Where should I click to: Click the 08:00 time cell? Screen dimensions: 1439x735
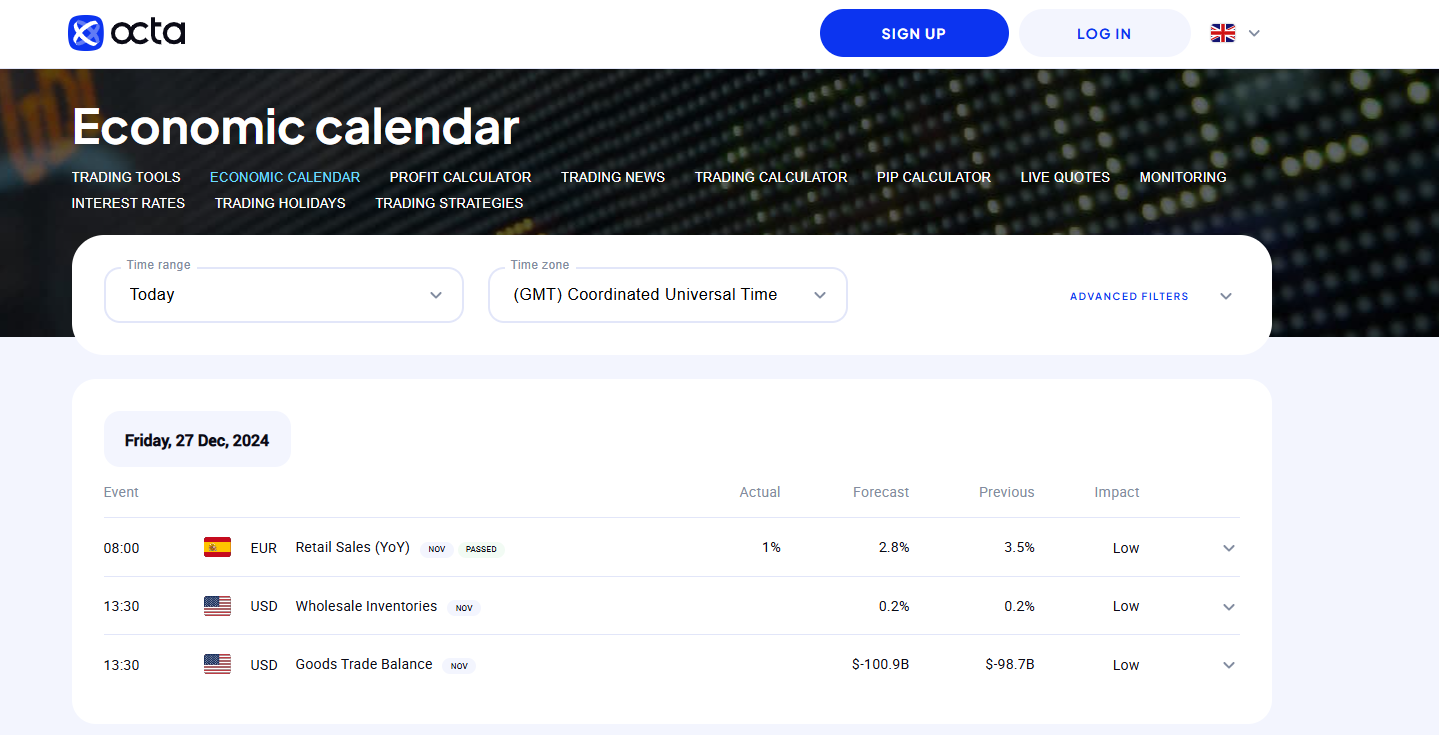pos(122,548)
